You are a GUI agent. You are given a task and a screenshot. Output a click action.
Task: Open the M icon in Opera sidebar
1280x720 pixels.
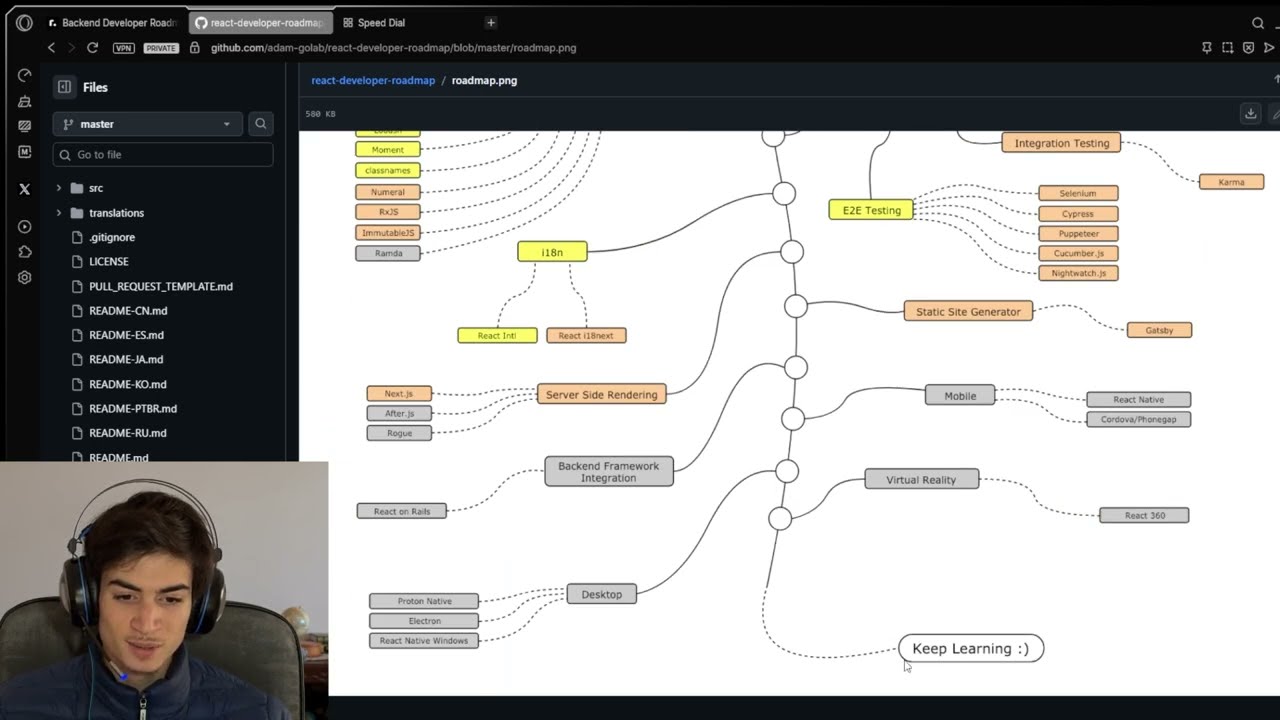[x=25, y=152]
